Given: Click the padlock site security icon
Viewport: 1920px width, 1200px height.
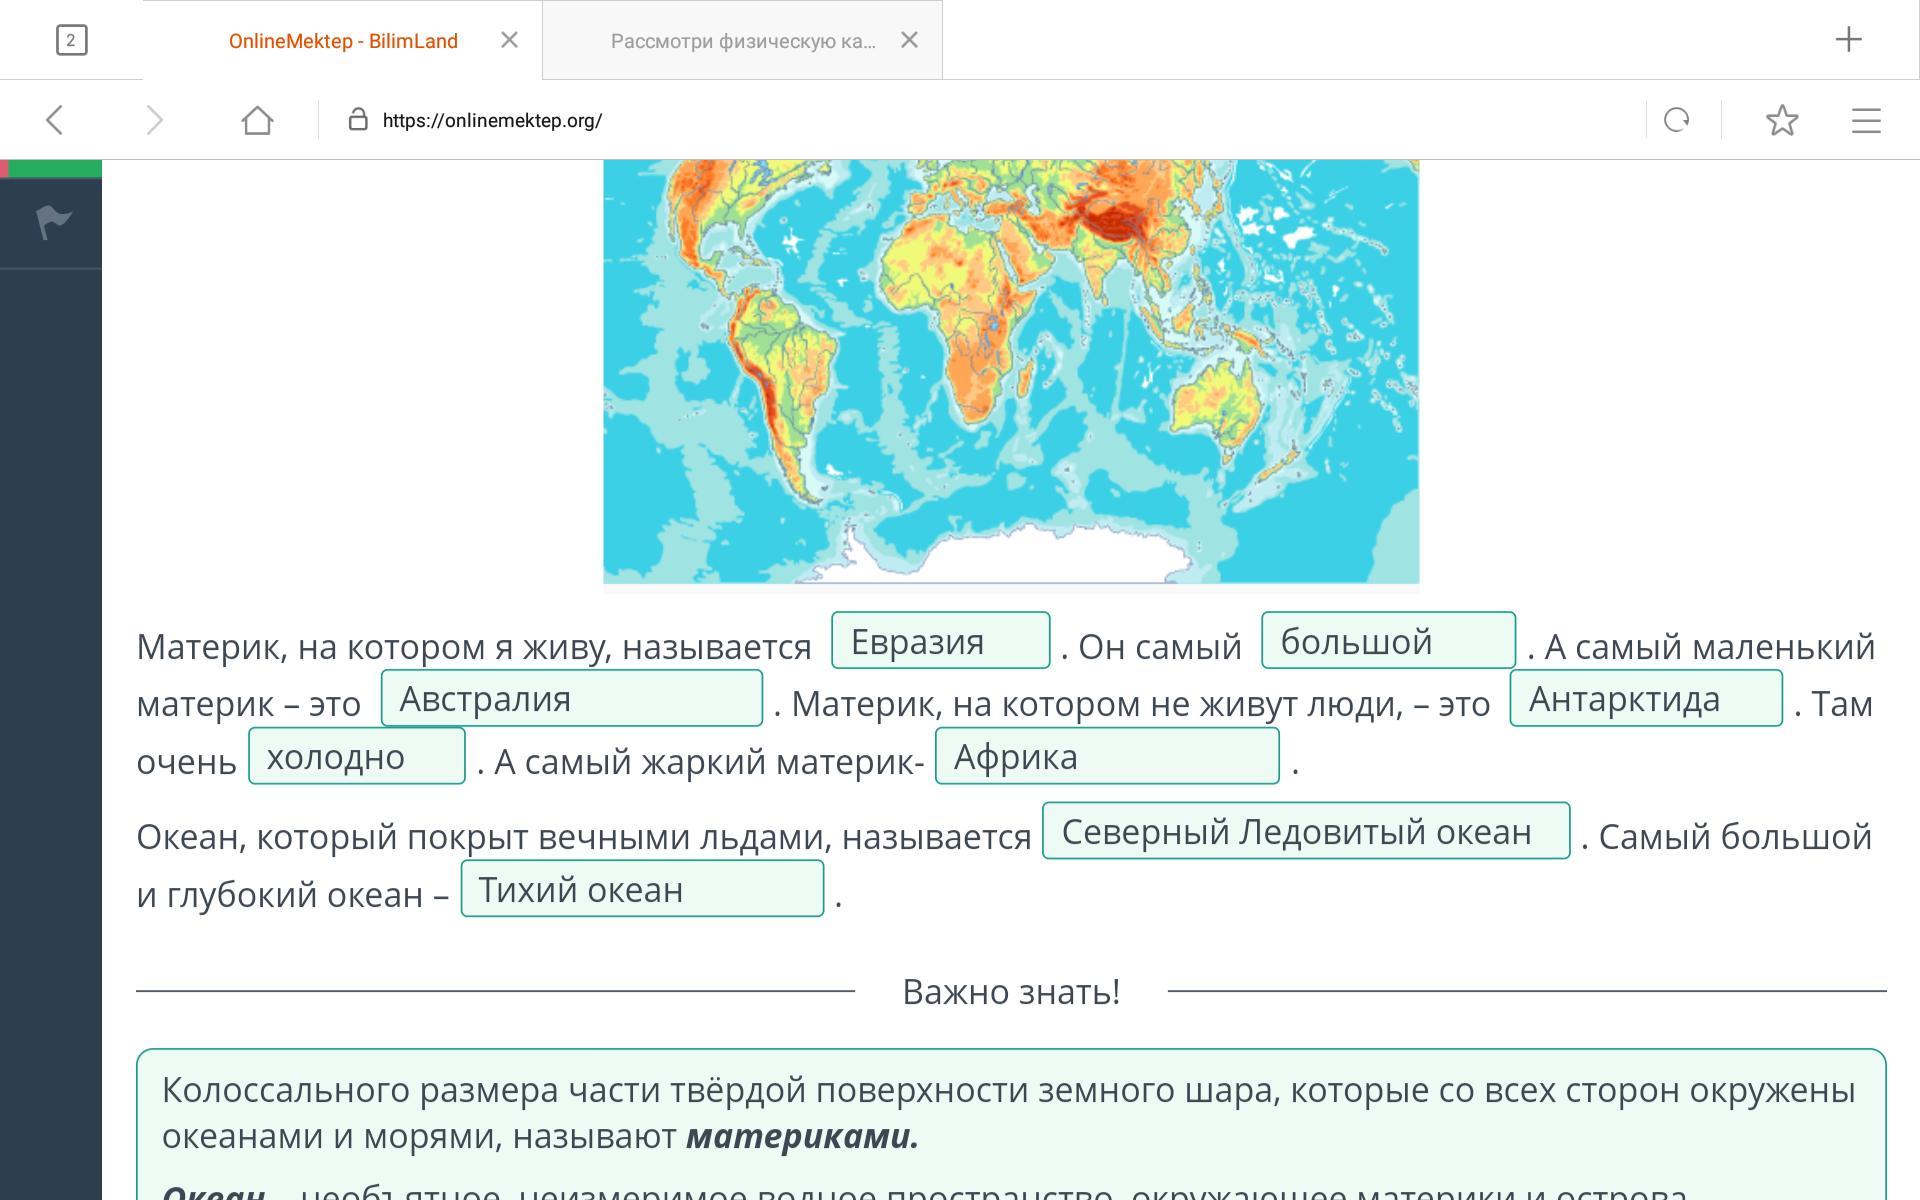Looking at the screenshot, I should point(357,120).
